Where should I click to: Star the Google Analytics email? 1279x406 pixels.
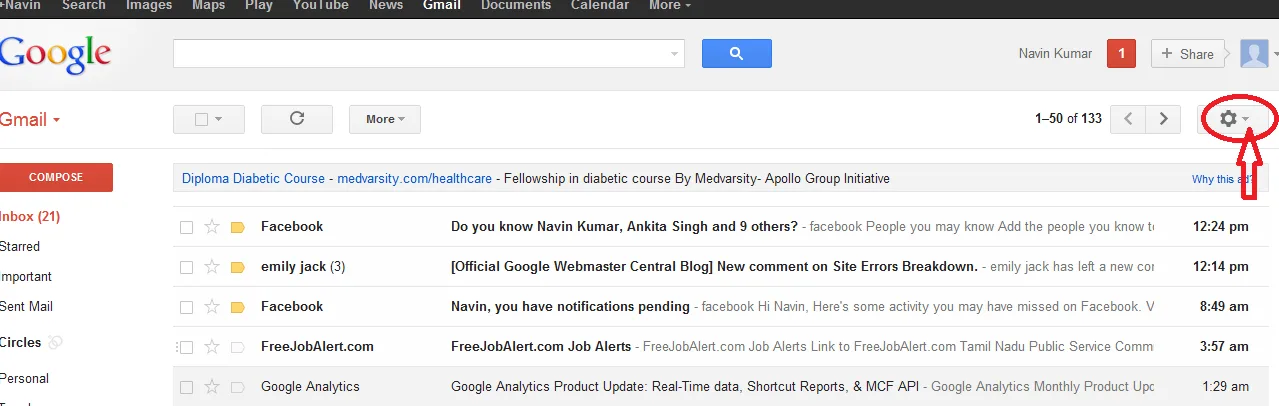click(212, 387)
